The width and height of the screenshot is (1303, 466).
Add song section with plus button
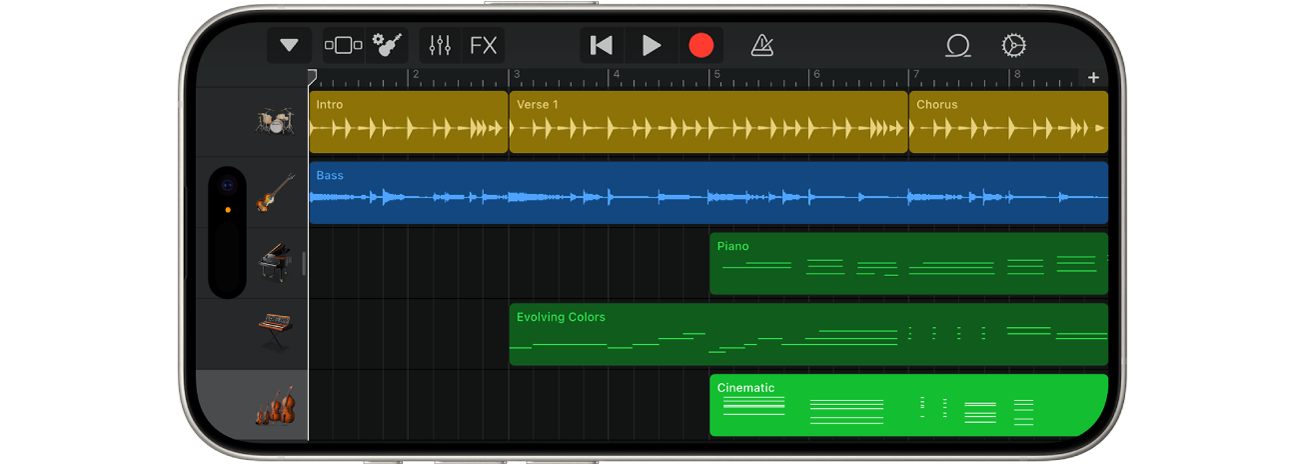point(1093,77)
